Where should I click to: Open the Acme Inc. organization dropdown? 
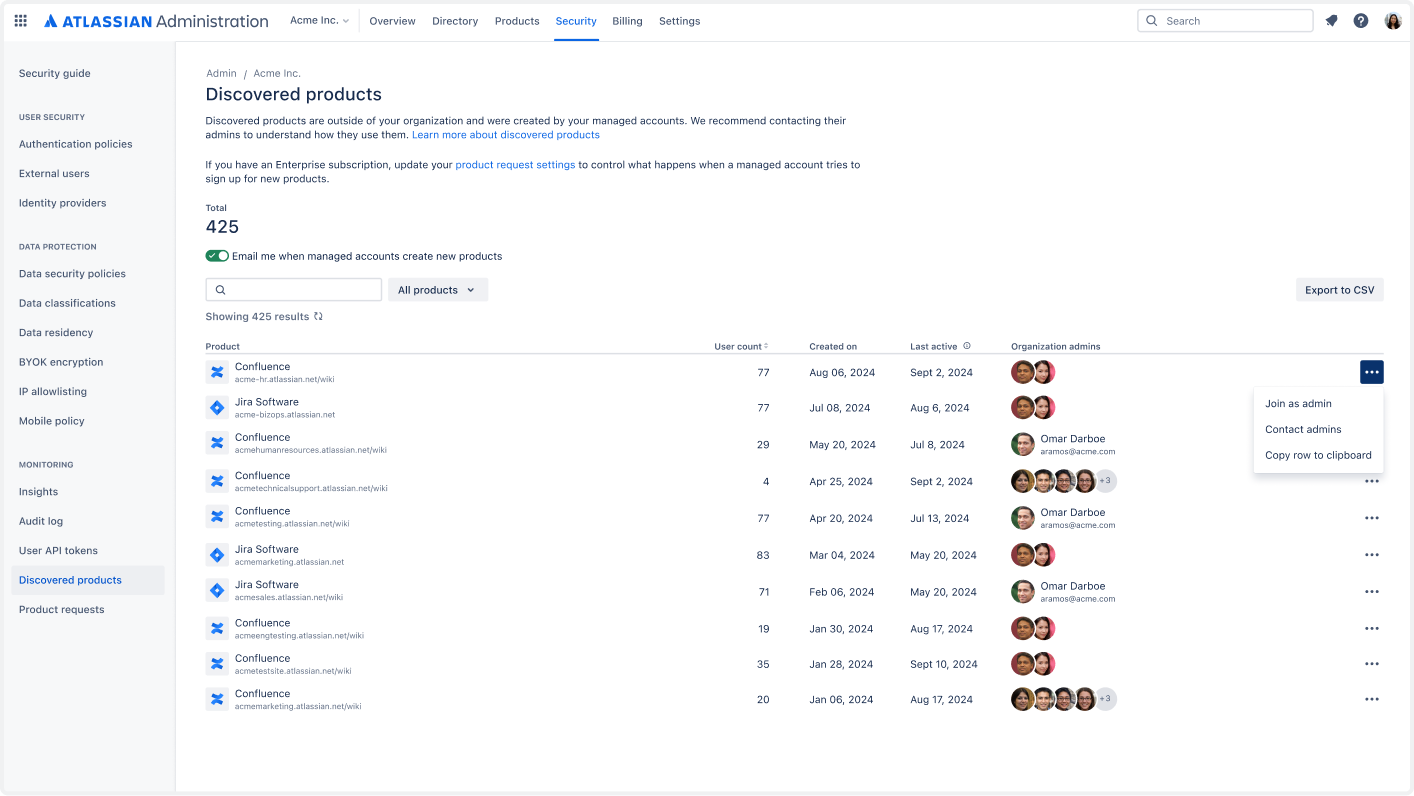(318, 20)
